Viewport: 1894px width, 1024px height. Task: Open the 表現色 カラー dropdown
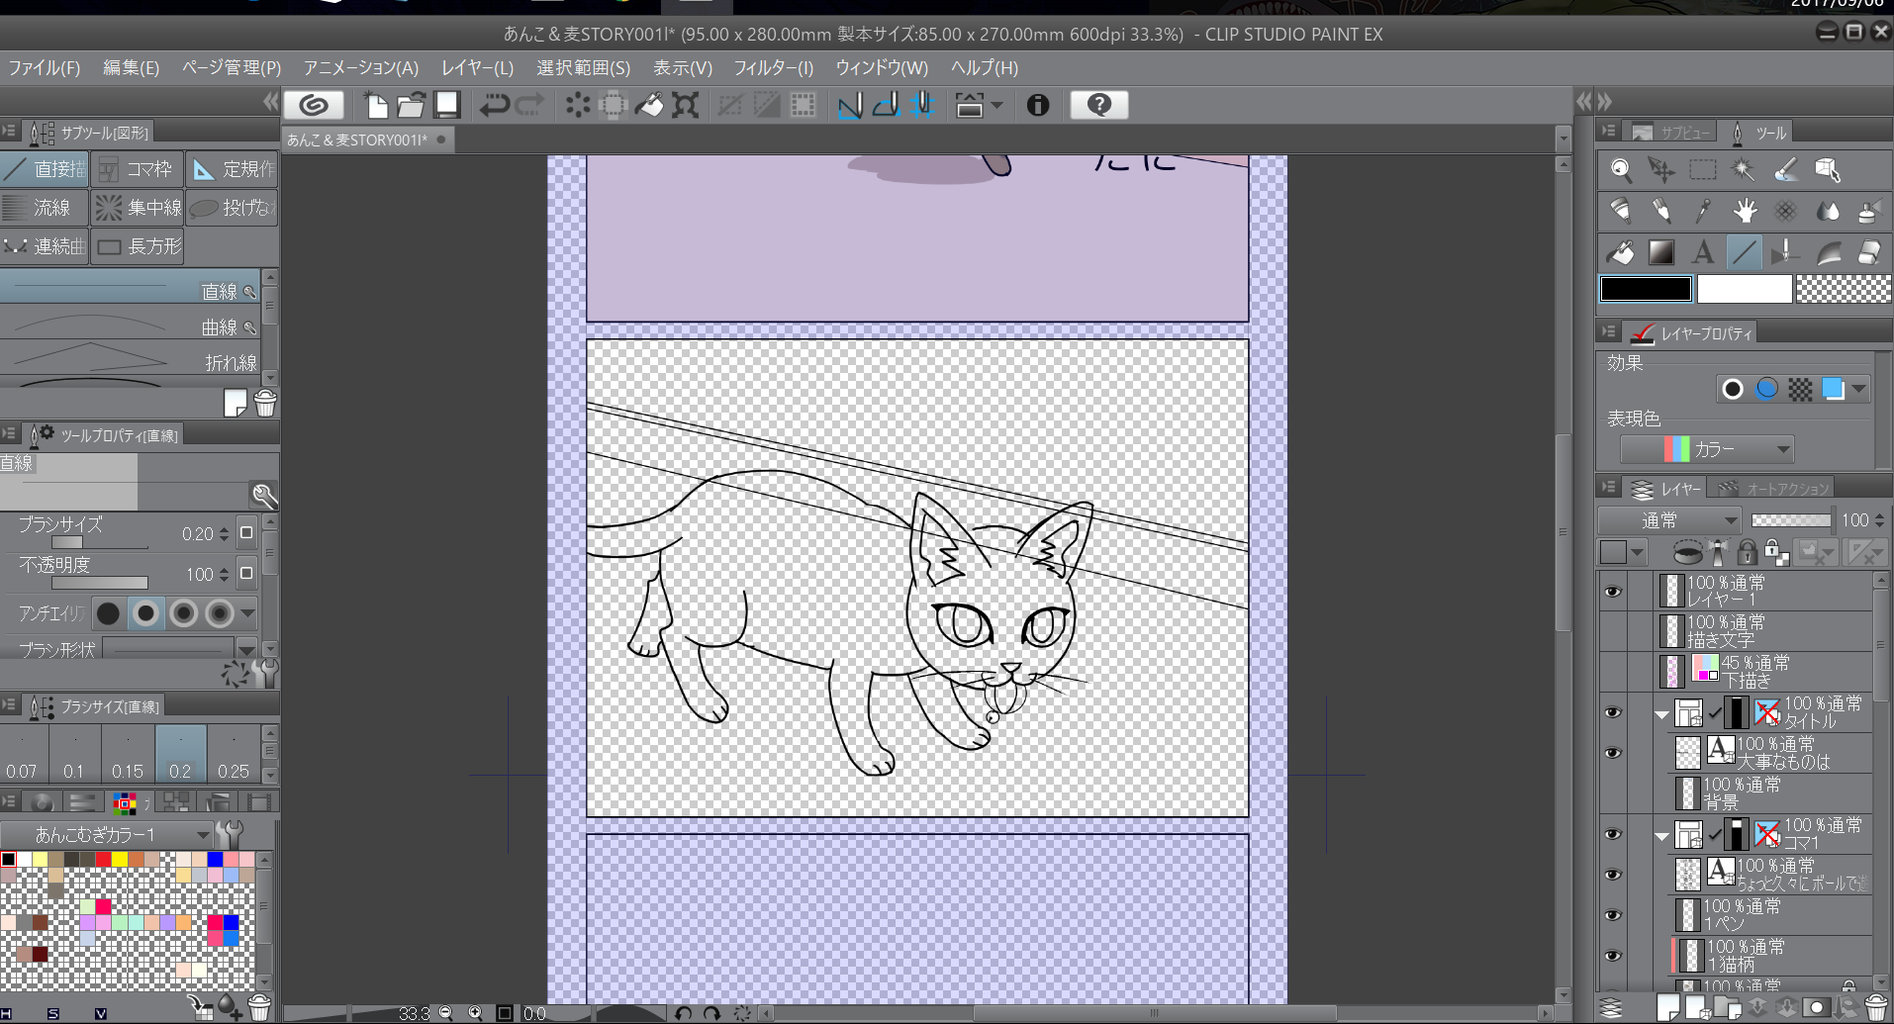1706,449
